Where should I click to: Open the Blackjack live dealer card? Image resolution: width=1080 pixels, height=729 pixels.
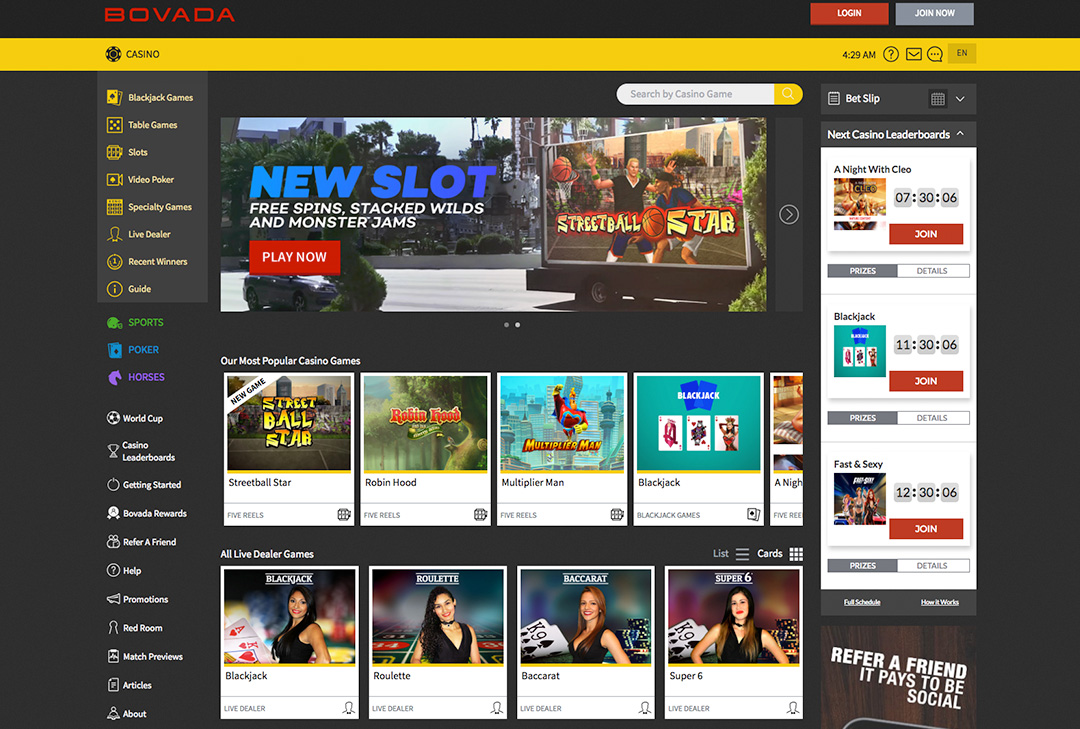(x=290, y=642)
